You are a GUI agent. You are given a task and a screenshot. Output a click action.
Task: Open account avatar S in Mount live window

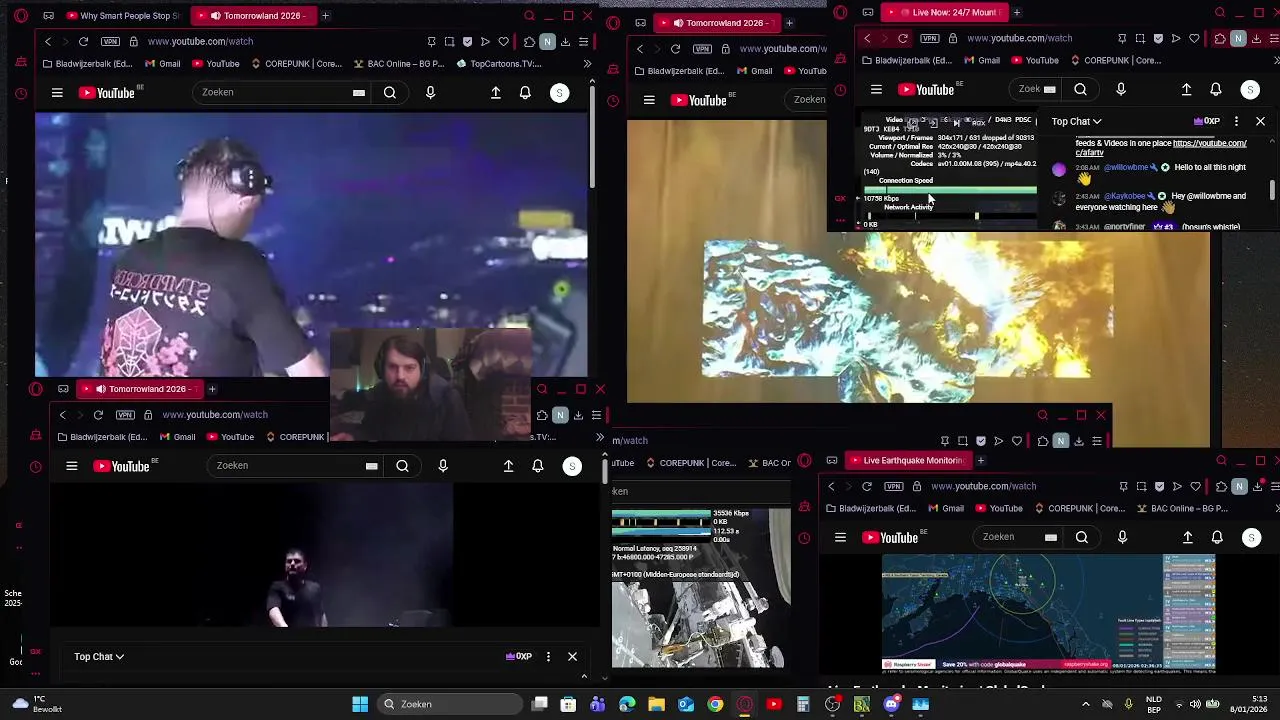click(x=1250, y=89)
